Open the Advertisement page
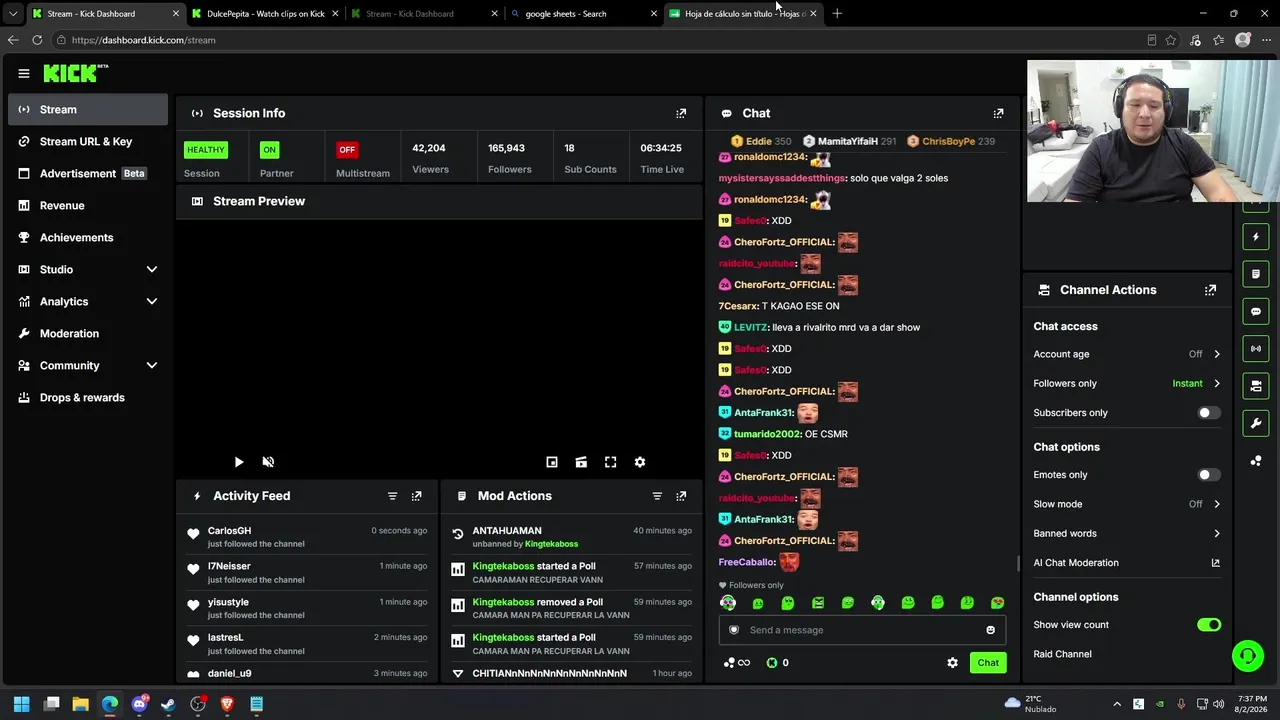 tap(88, 173)
